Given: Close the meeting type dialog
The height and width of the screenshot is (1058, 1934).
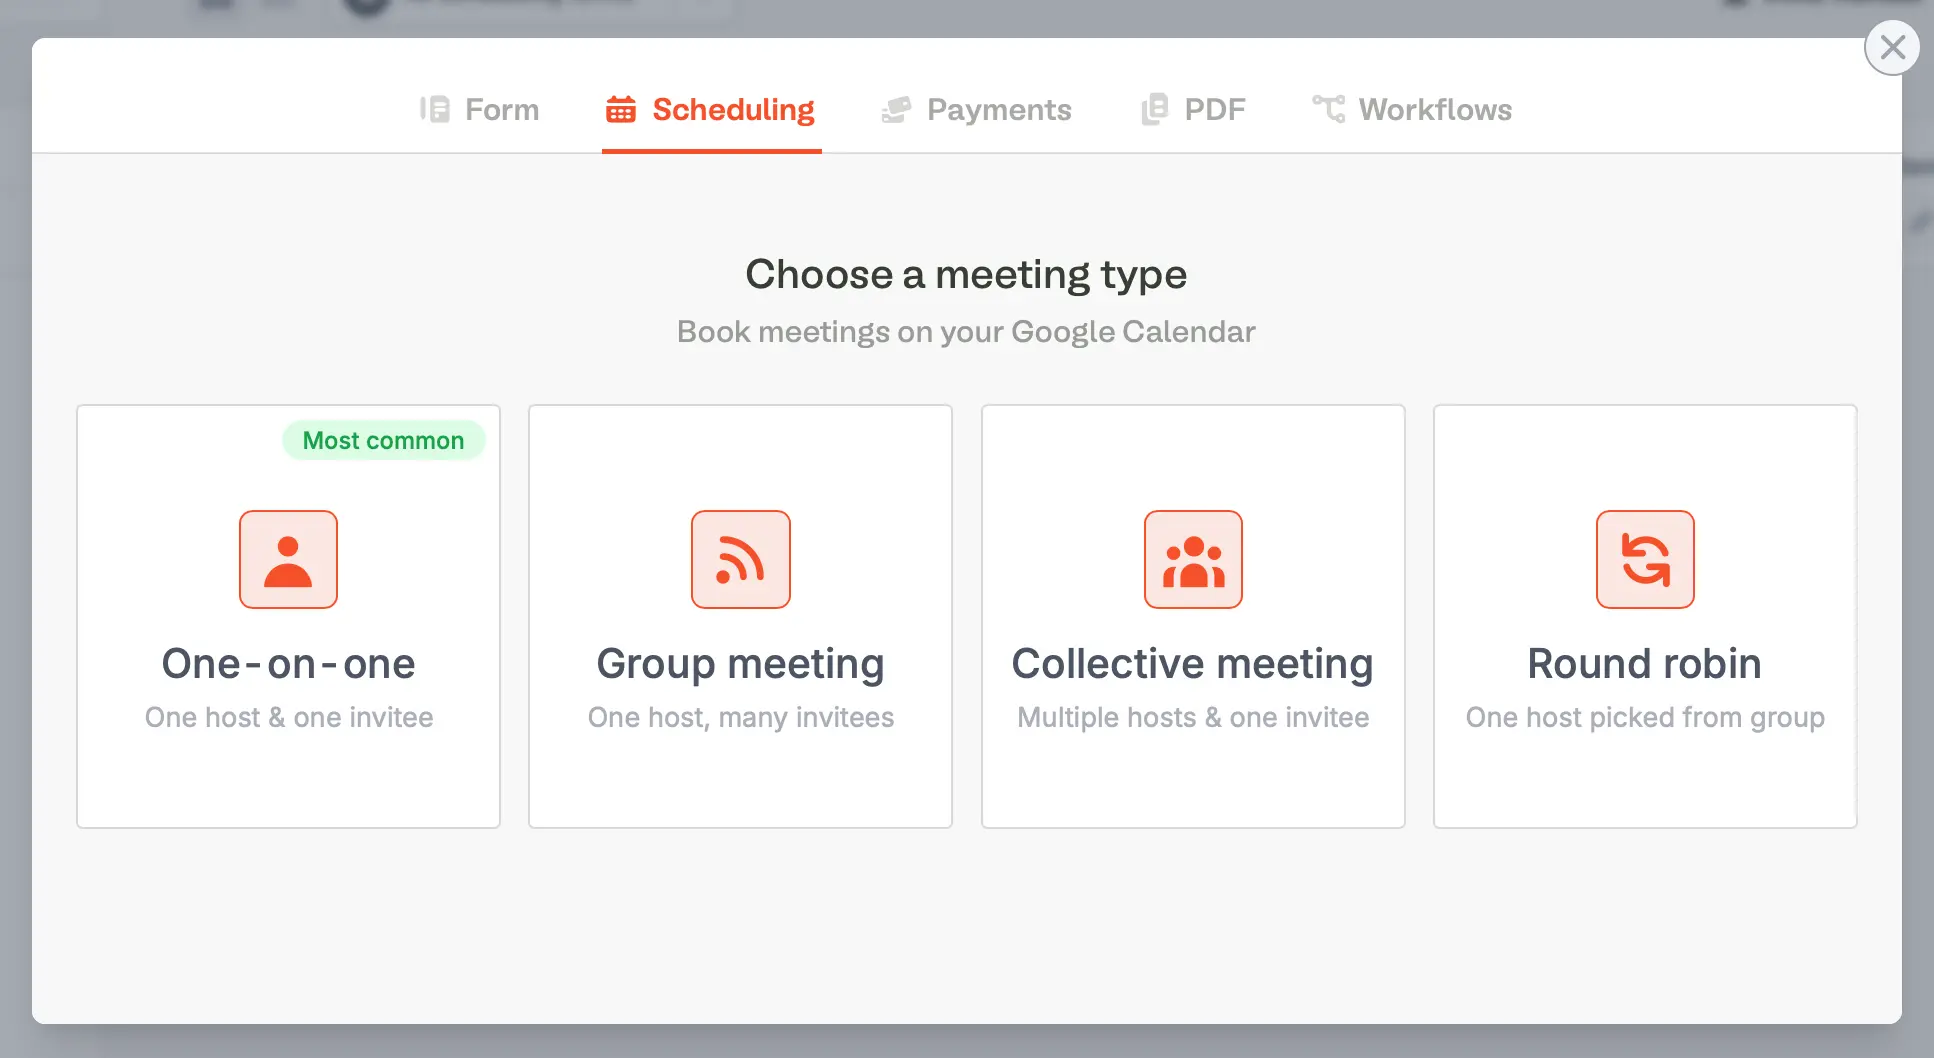Looking at the screenshot, I should (x=1892, y=47).
